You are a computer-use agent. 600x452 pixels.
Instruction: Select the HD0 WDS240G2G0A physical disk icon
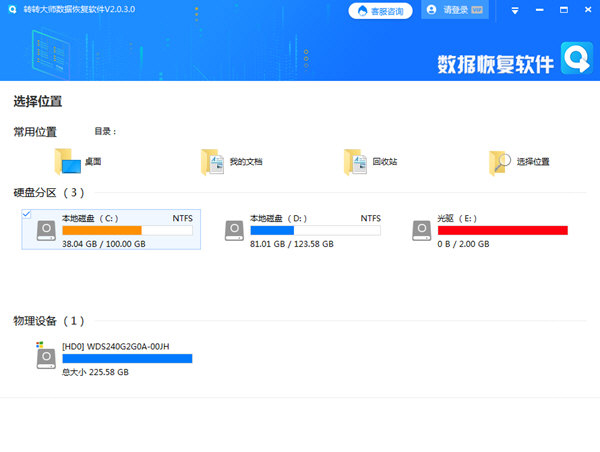click(46, 357)
